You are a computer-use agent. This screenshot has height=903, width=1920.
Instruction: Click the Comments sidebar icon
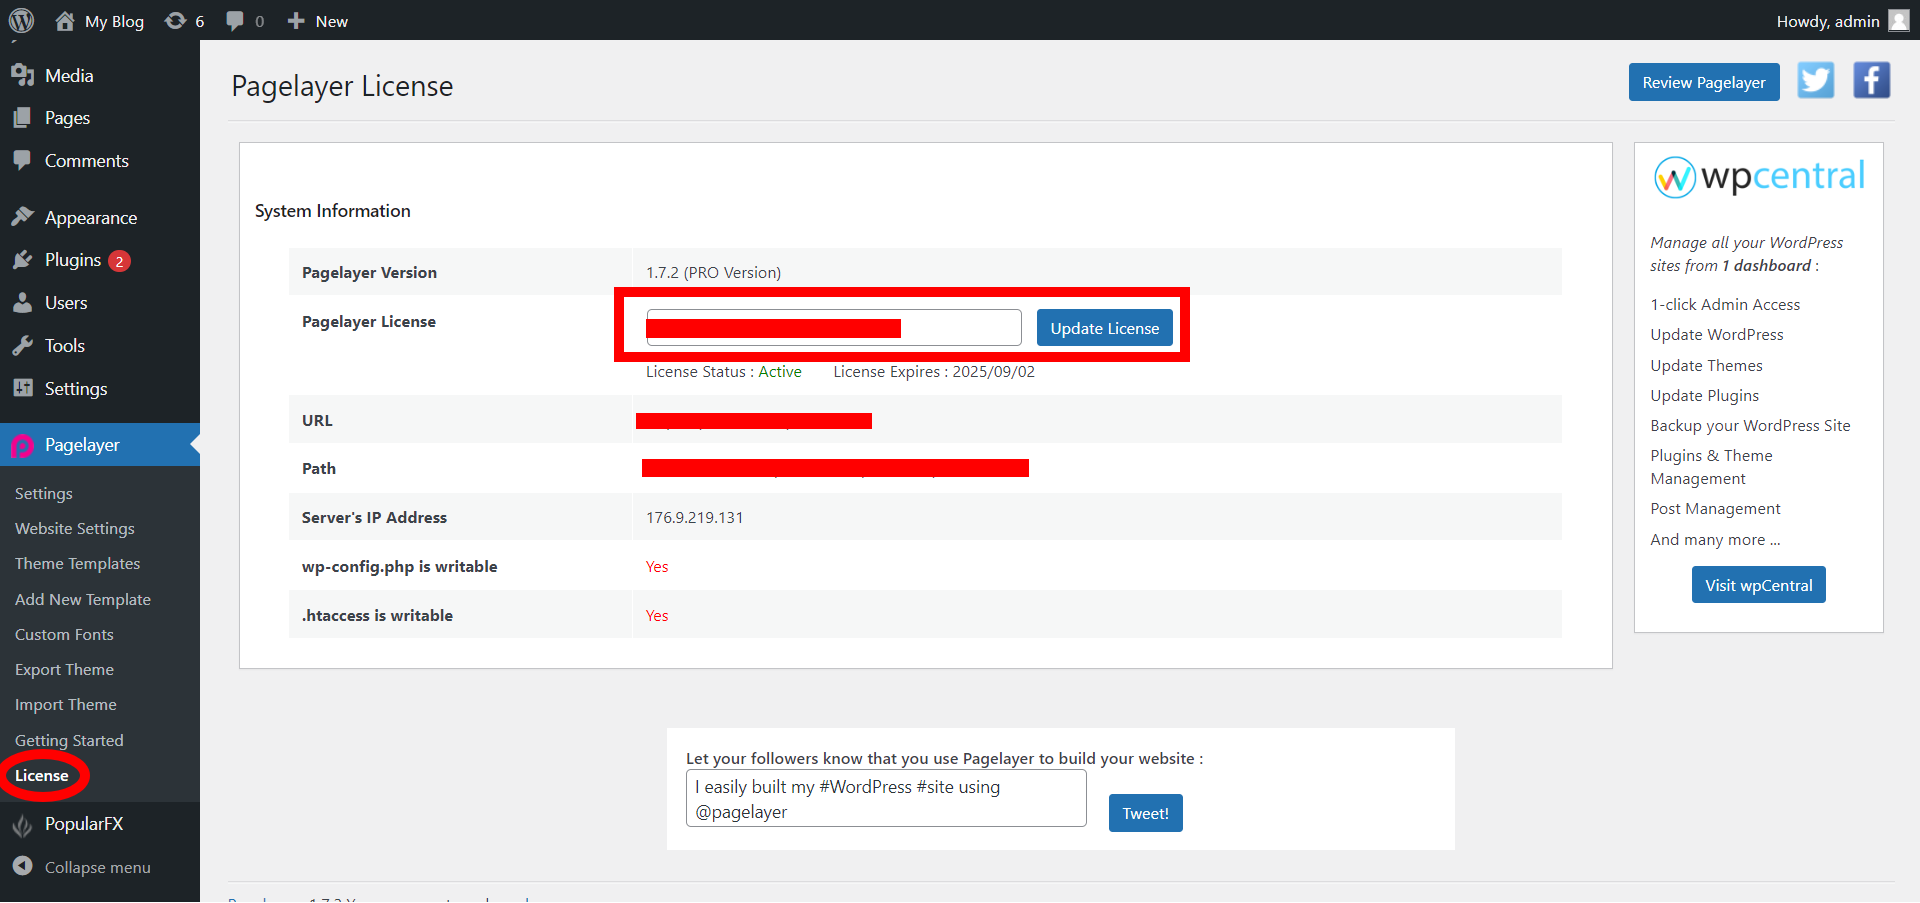point(23,160)
